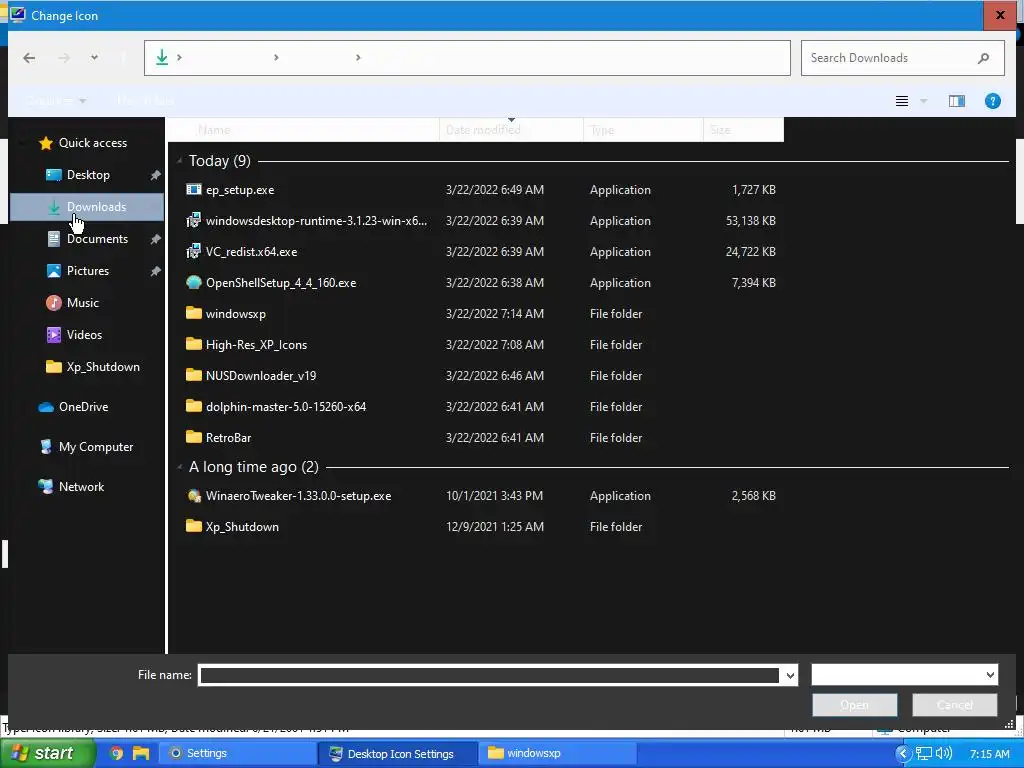Click the VC_redist.x64.exe icon

pos(193,251)
